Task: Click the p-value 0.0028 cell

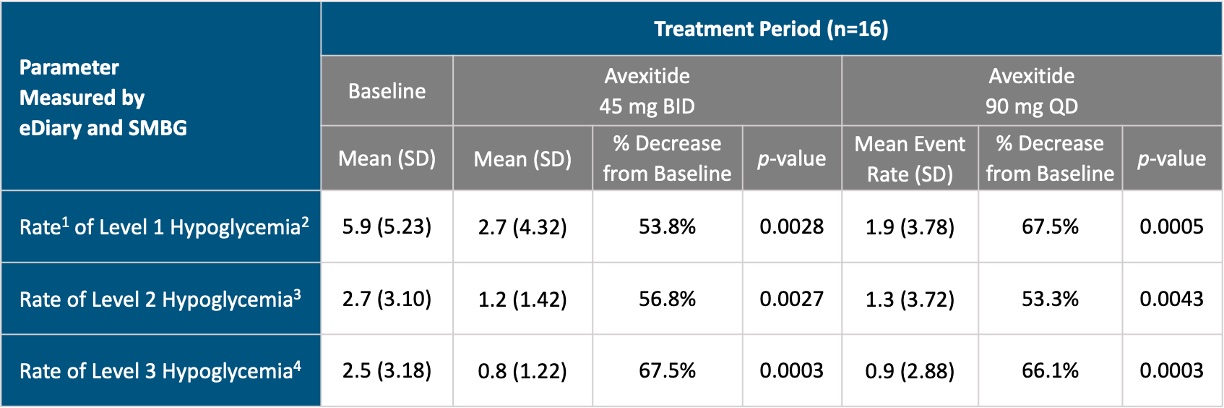Action: (791, 227)
